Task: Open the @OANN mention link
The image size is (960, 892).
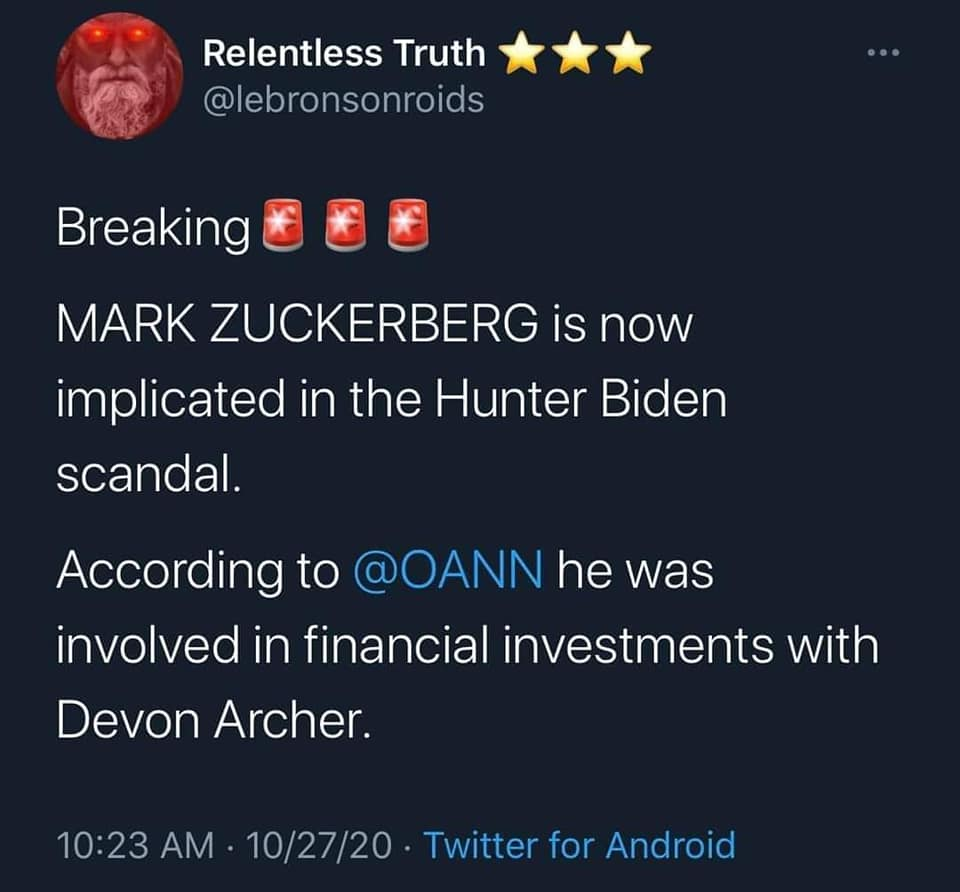Action: coord(448,570)
